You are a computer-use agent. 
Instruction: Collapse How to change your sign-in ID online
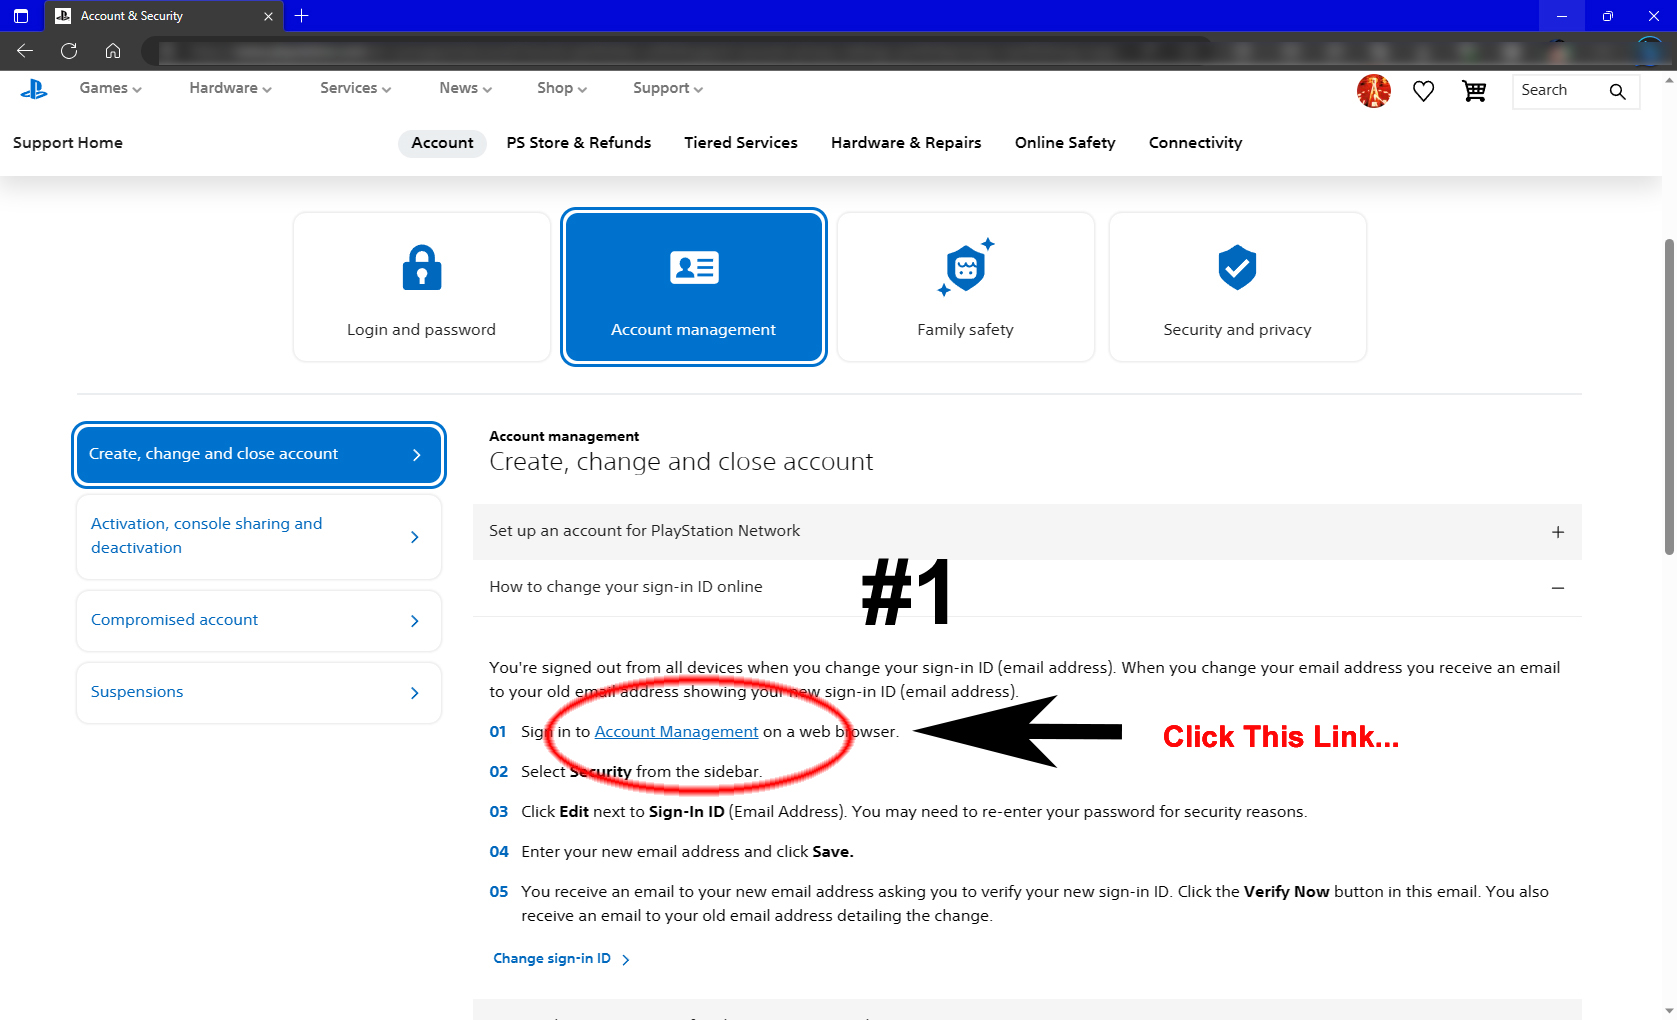pyautogui.click(x=1027, y=588)
